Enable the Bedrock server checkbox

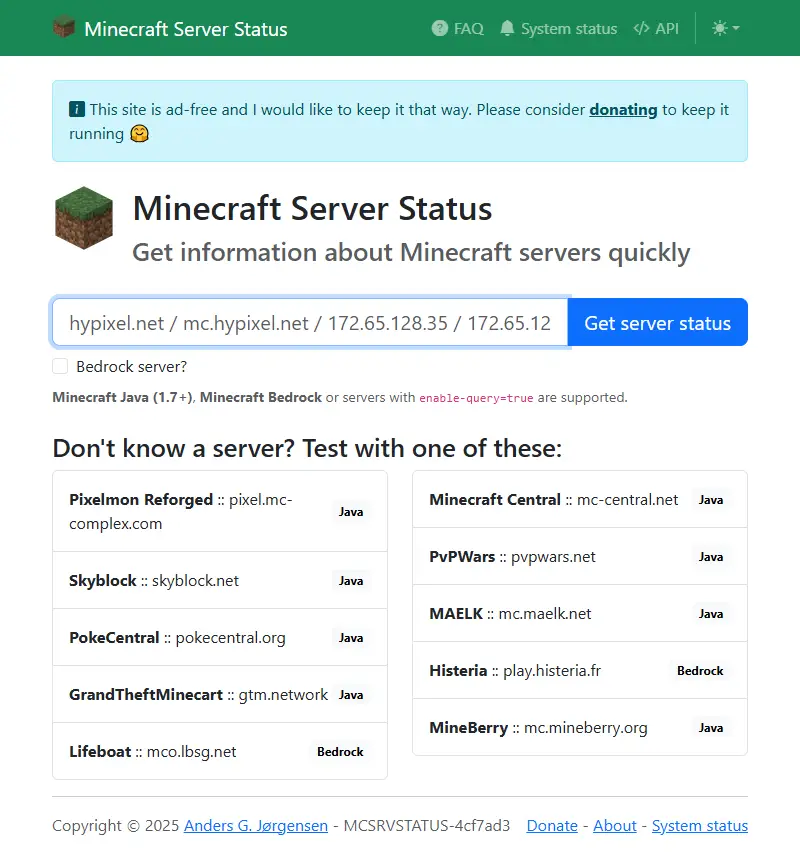tap(60, 366)
